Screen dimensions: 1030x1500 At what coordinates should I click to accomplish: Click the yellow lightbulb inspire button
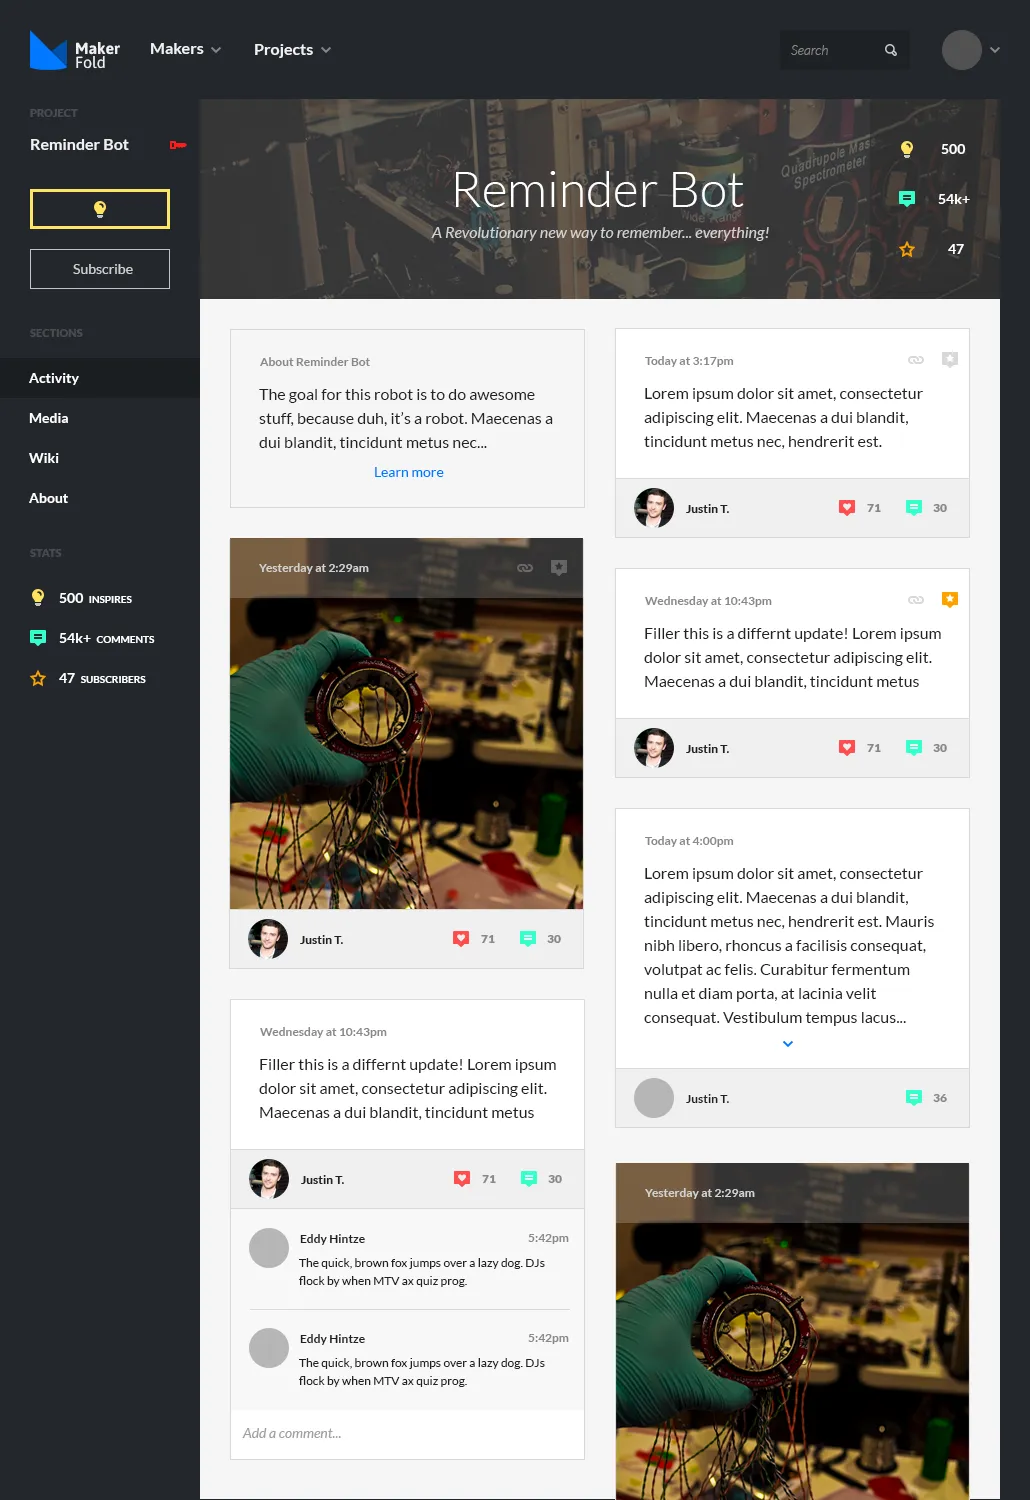[x=100, y=209]
